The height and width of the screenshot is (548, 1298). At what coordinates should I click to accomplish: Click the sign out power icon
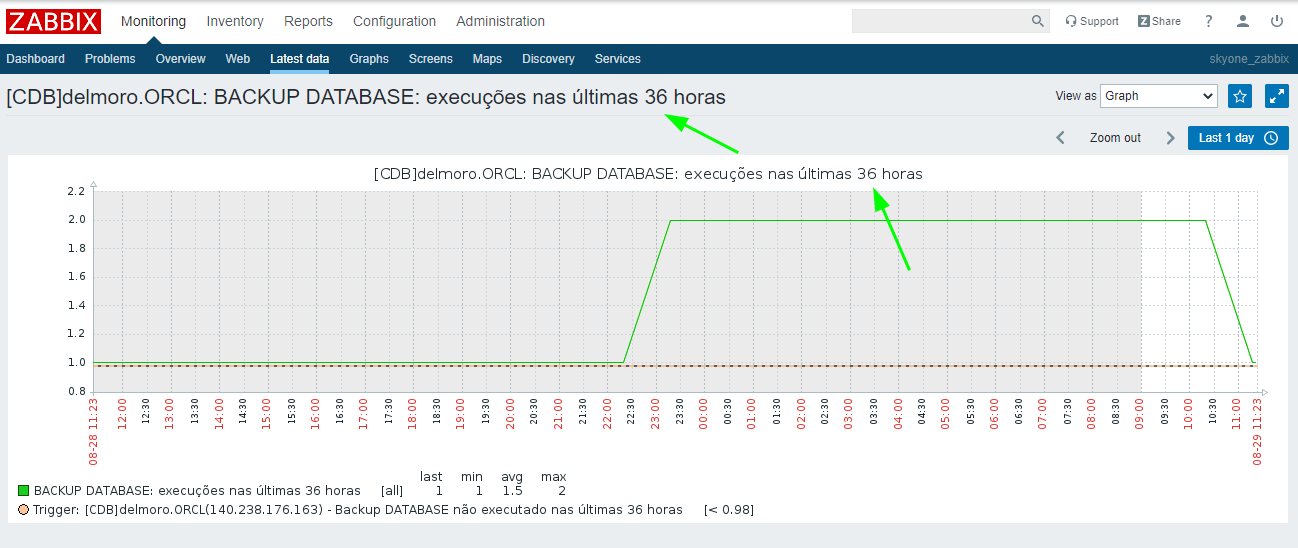(1276, 21)
